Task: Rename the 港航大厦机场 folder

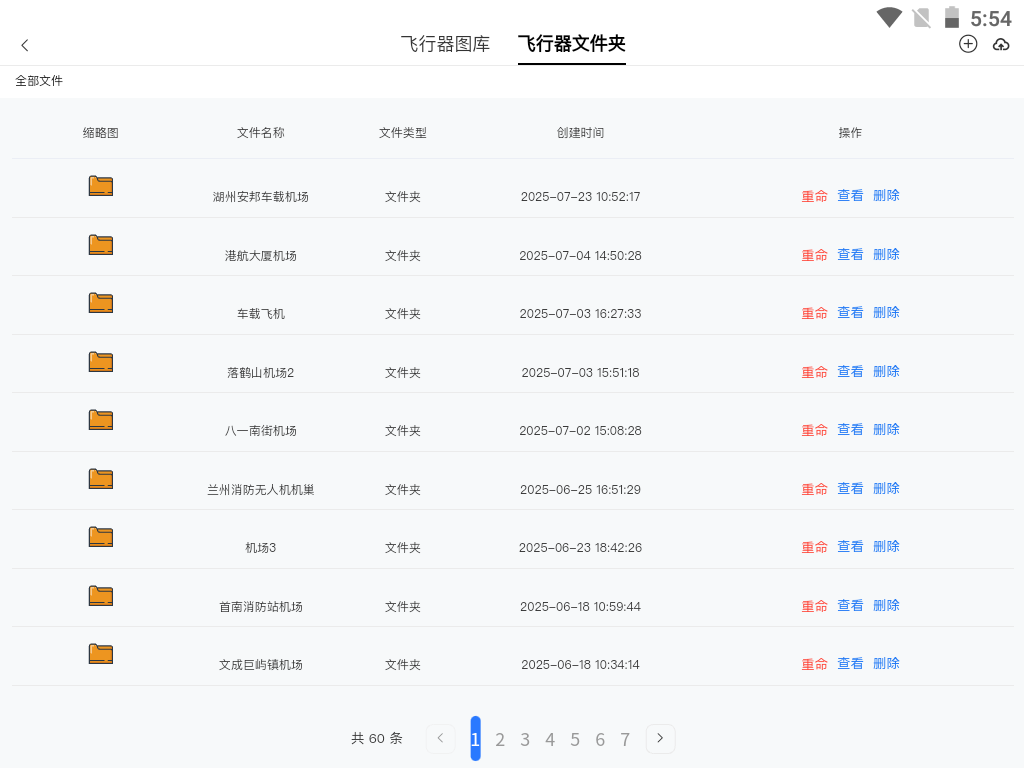Action: (814, 255)
